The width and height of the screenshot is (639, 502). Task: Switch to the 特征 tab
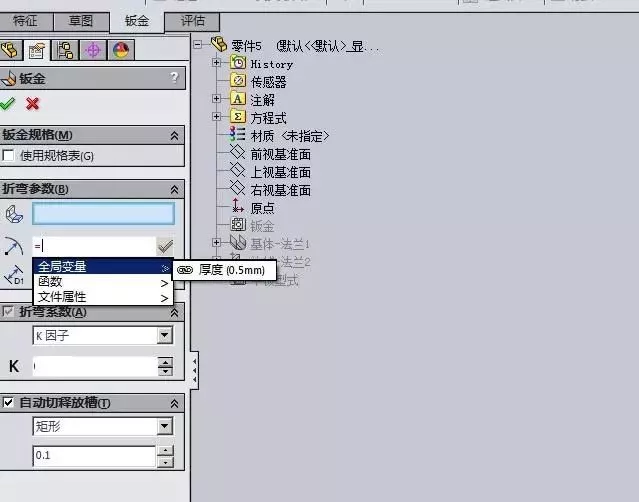tap(24, 21)
